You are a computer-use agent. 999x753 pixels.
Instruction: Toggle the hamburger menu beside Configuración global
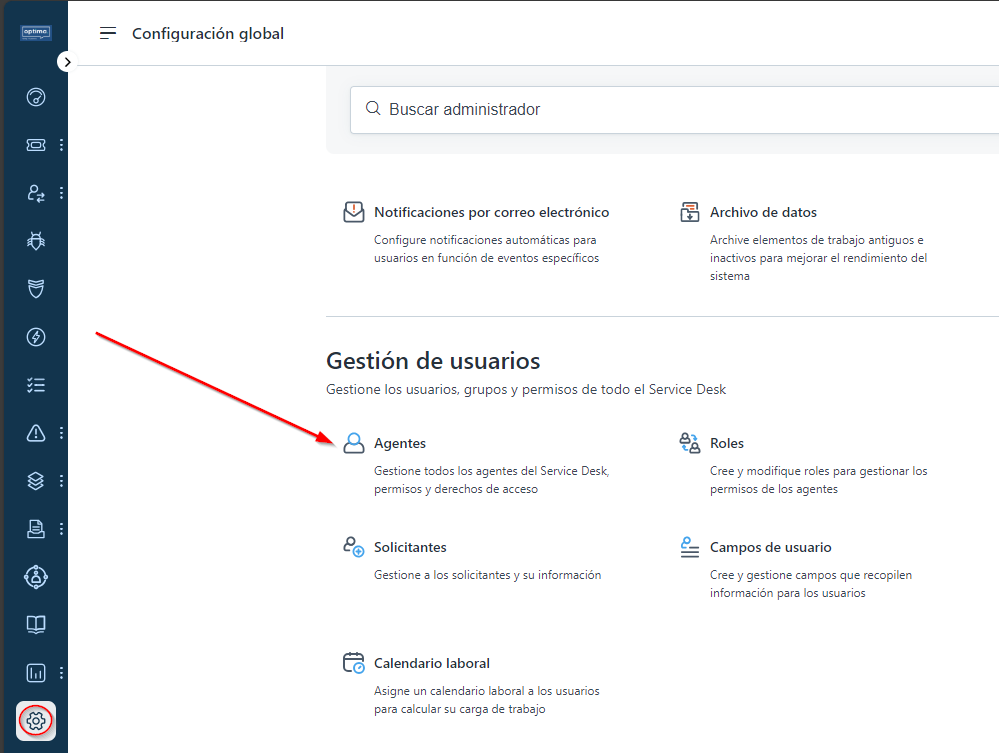click(108, 34)
